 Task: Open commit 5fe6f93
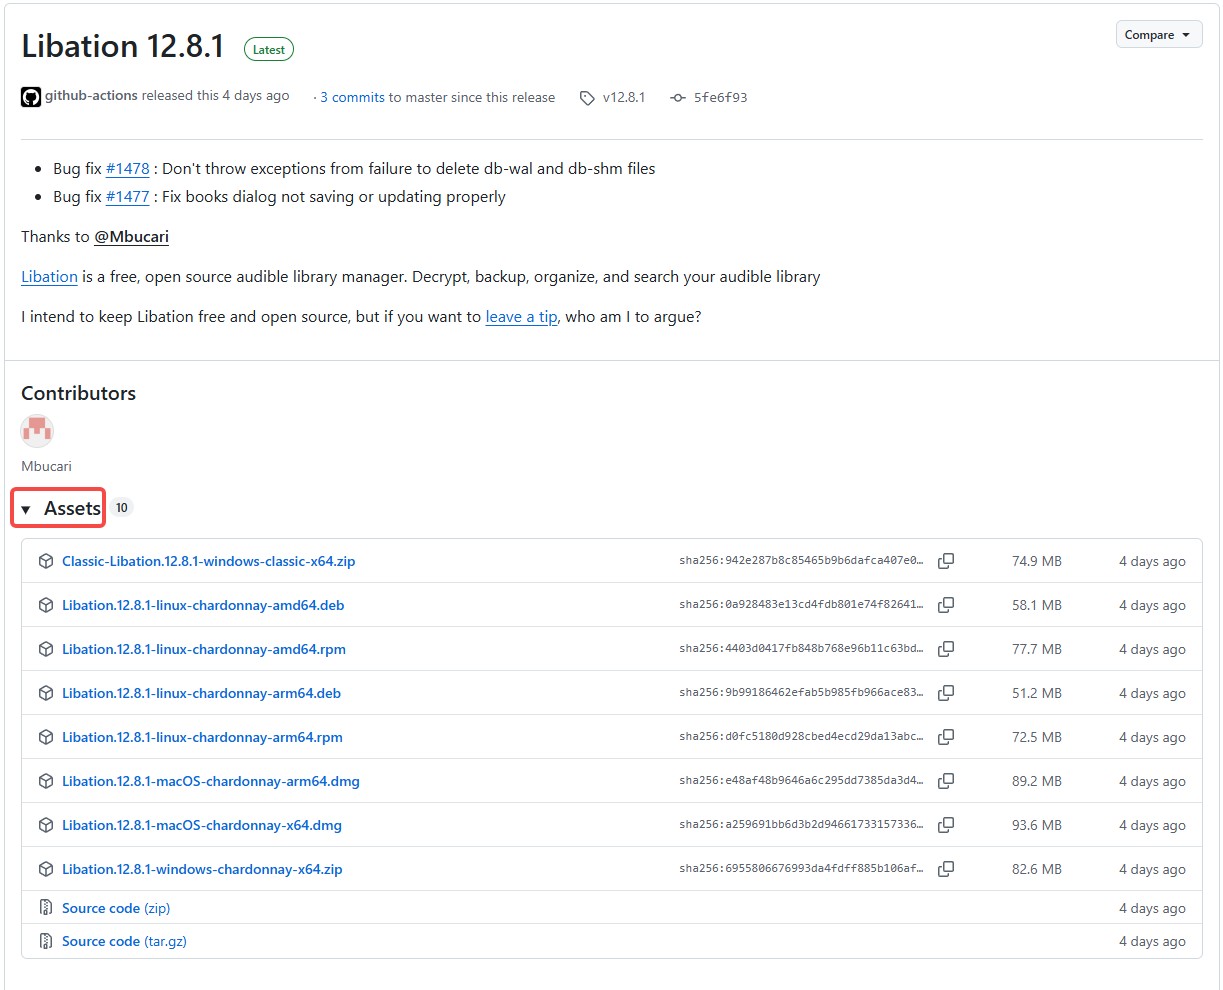pyautogui.click(x=720, y=97)
